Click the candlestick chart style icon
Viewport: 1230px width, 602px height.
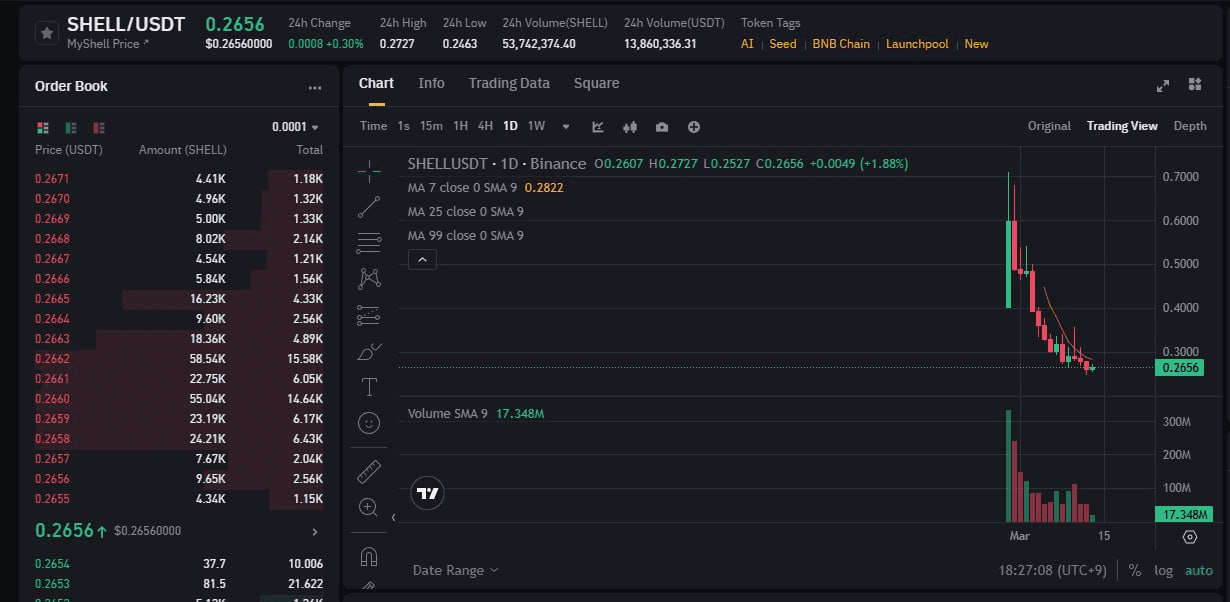(630, 127)
